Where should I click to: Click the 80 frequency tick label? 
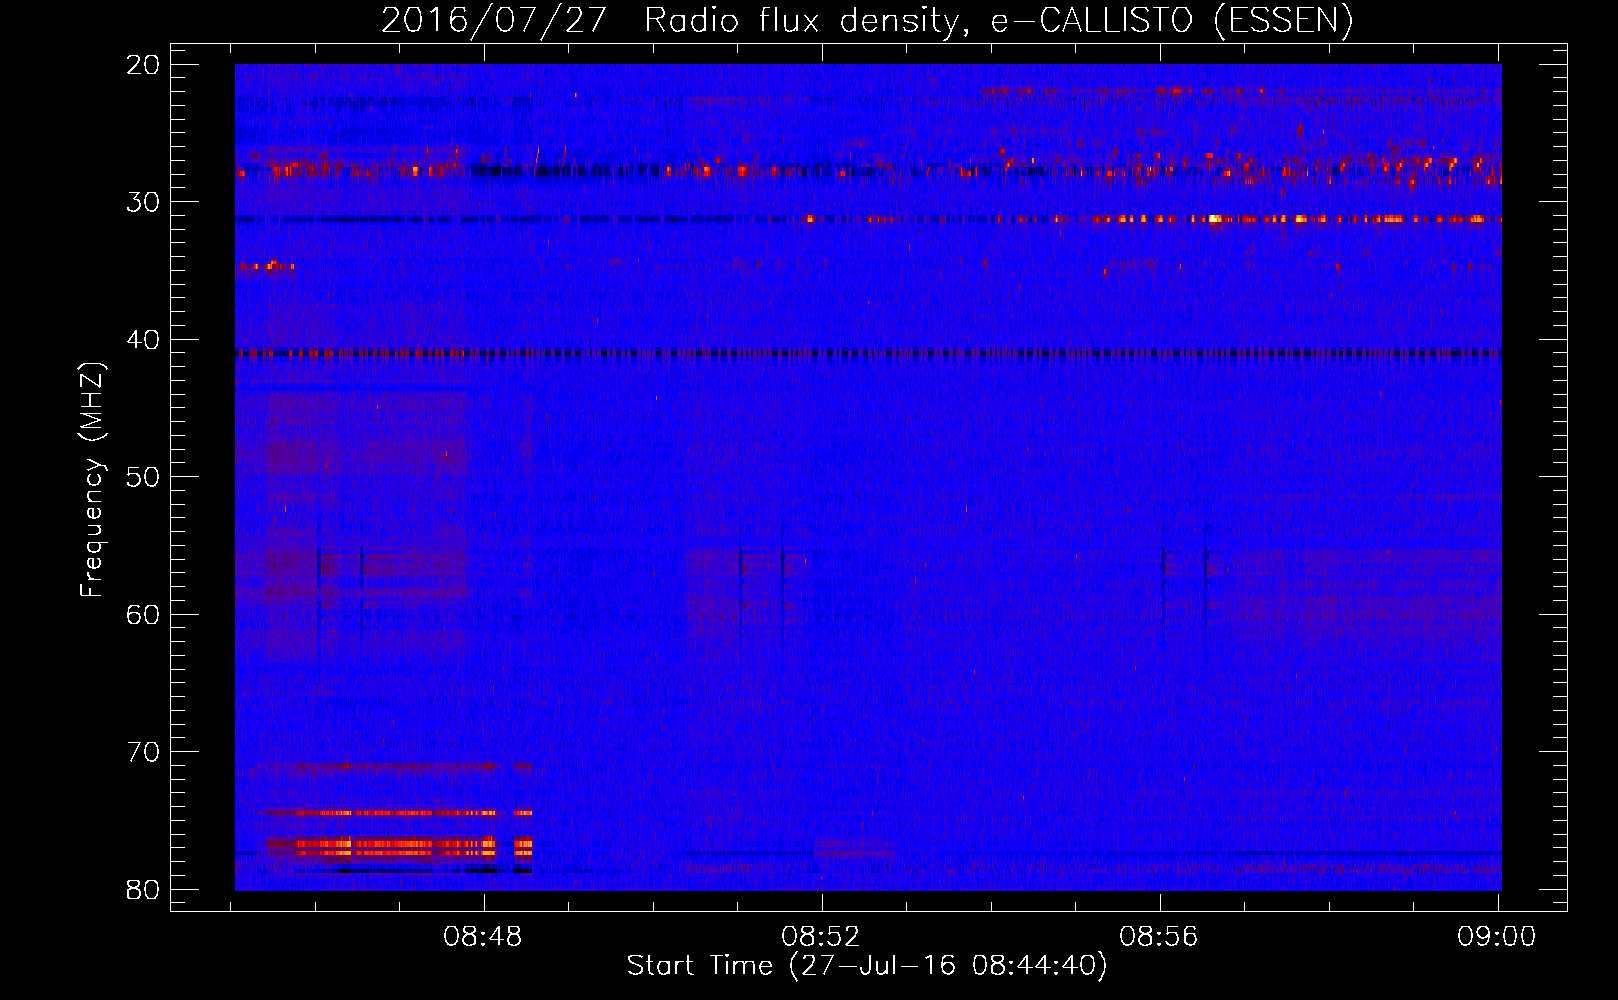(143, 889)
